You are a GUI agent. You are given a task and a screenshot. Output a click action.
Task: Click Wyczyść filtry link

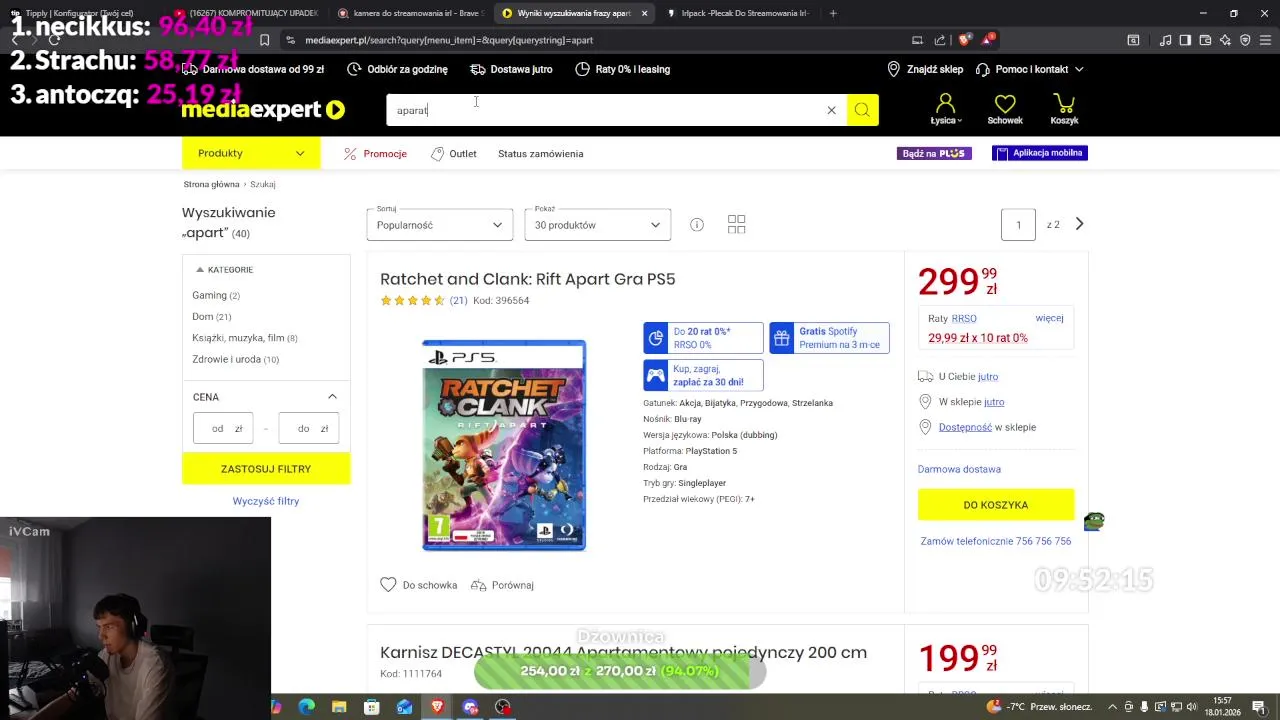tap(266, 501)
